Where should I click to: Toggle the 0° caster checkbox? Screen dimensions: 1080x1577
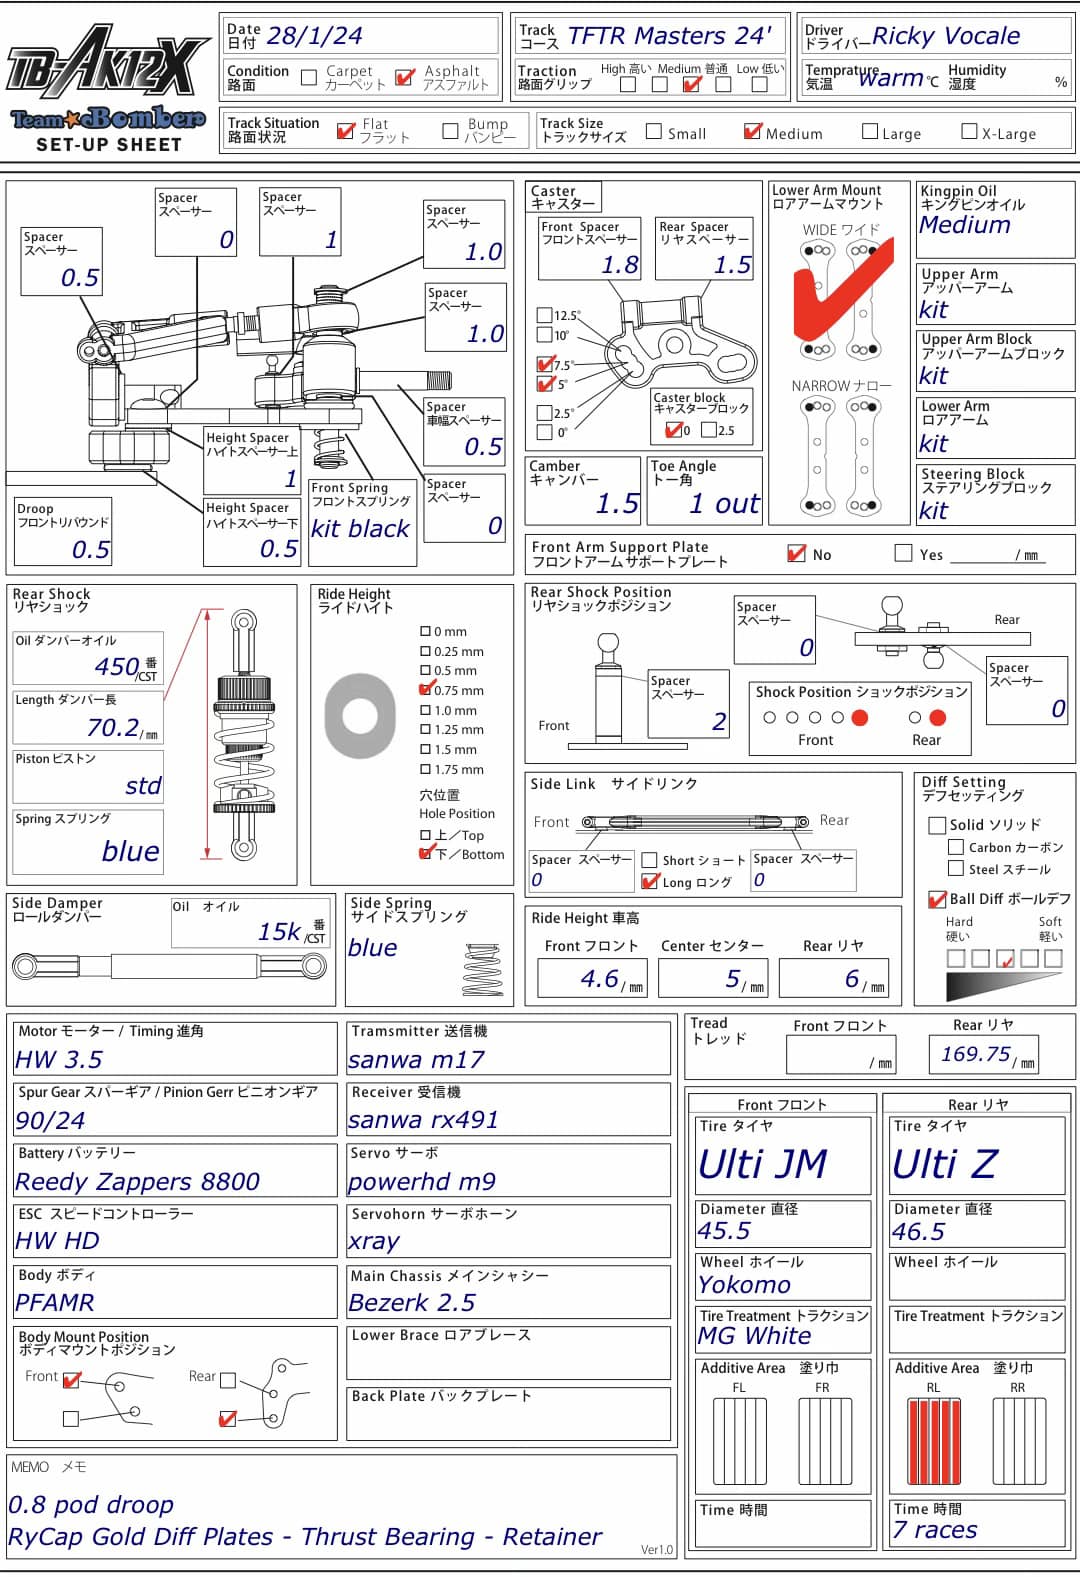tap(545, 432)
